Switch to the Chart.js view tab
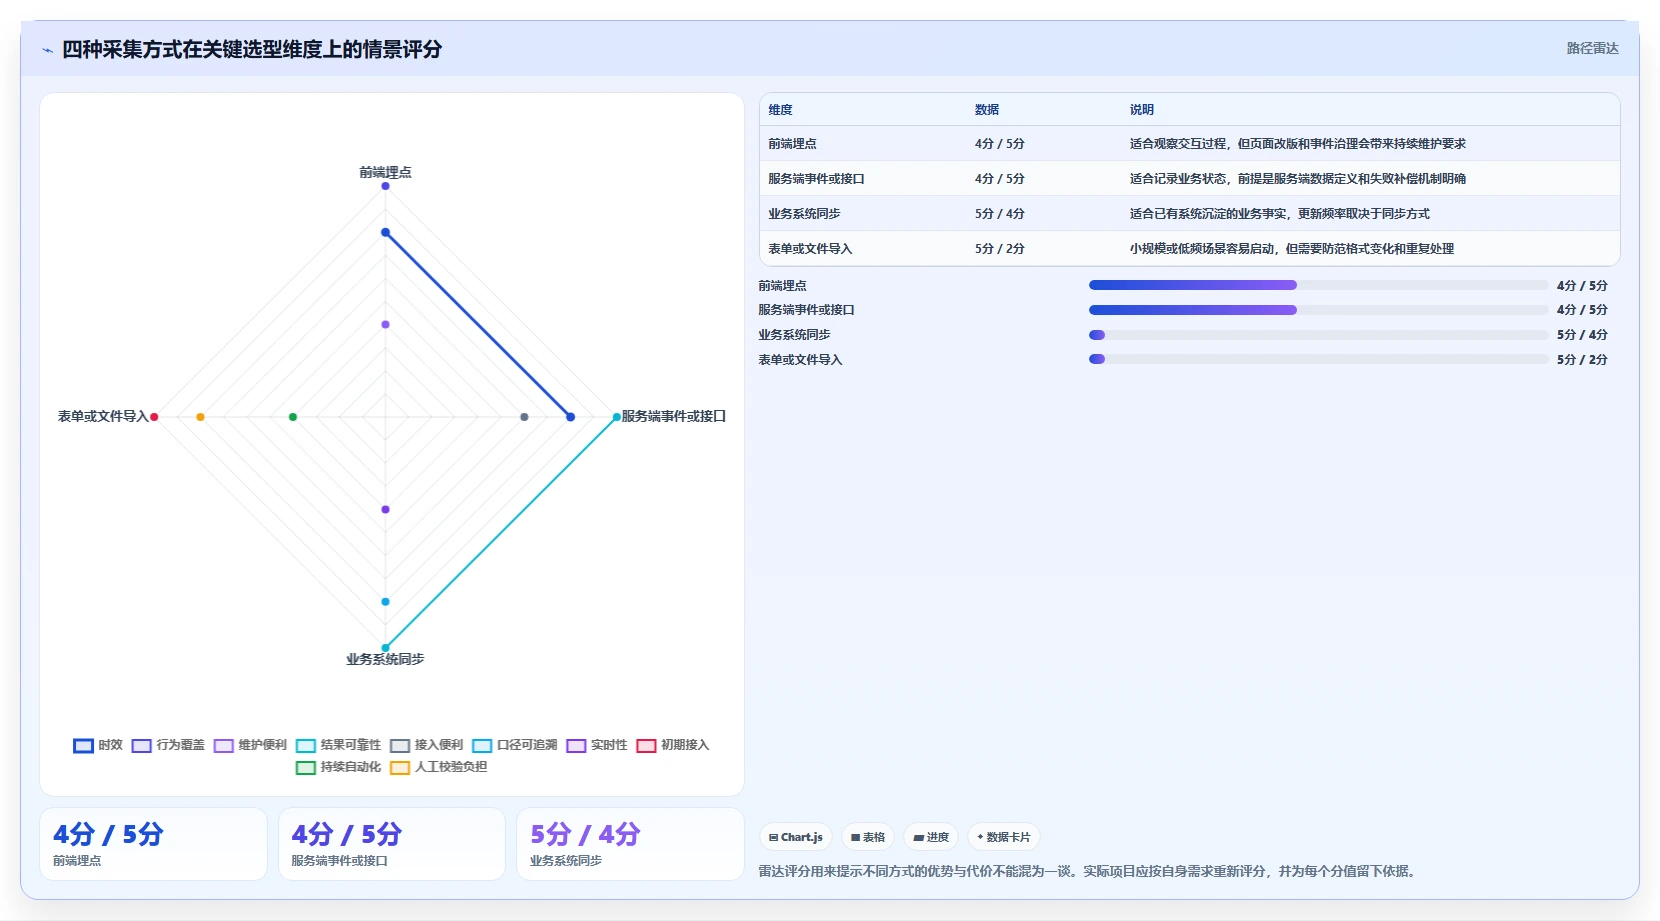The width and height of the screenshot is (1660, 921). [x=796, y=837]
